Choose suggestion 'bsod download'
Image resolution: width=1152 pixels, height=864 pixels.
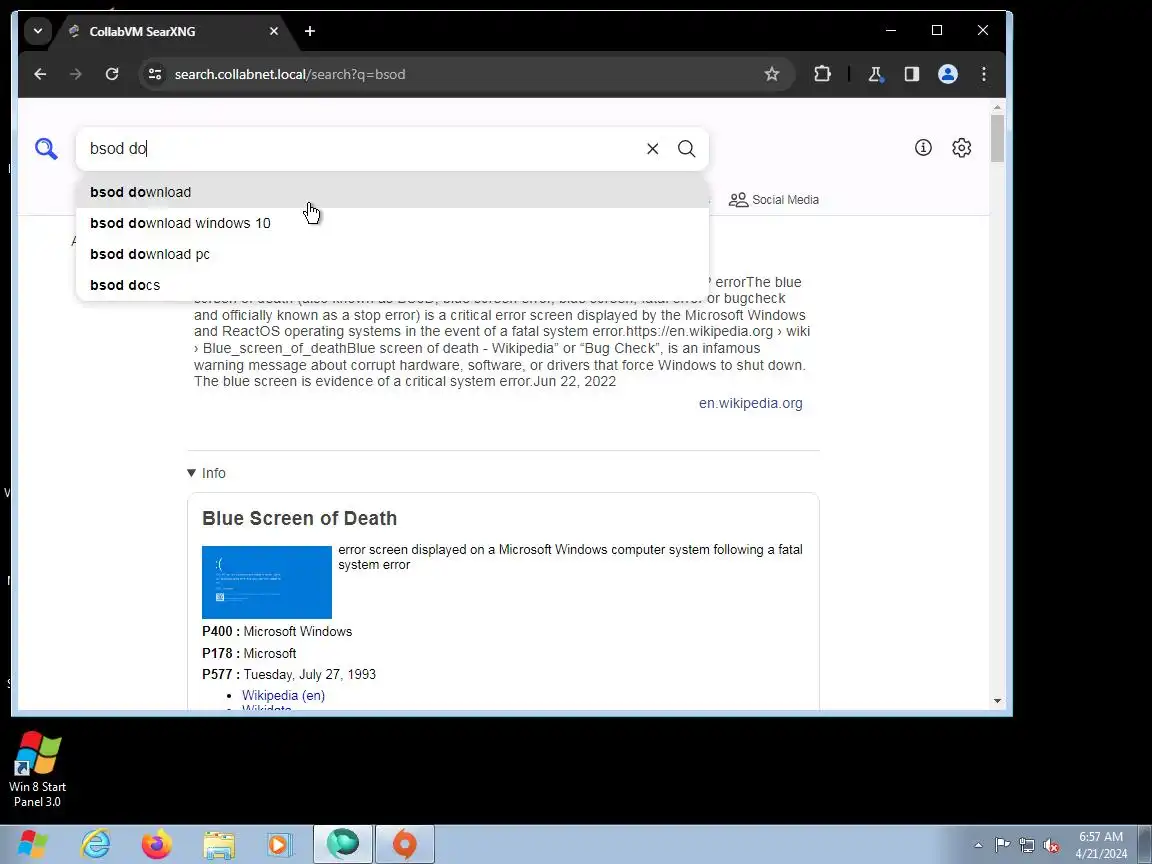point(392,192)
